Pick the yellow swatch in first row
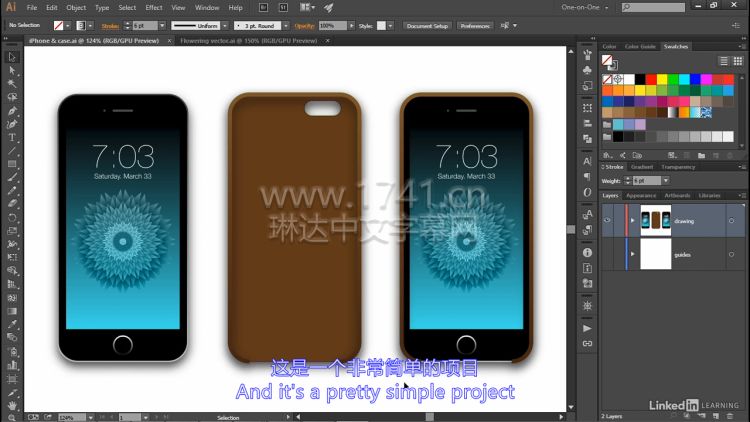The width and height of the screenshot is (750, 422). [662, 79]
